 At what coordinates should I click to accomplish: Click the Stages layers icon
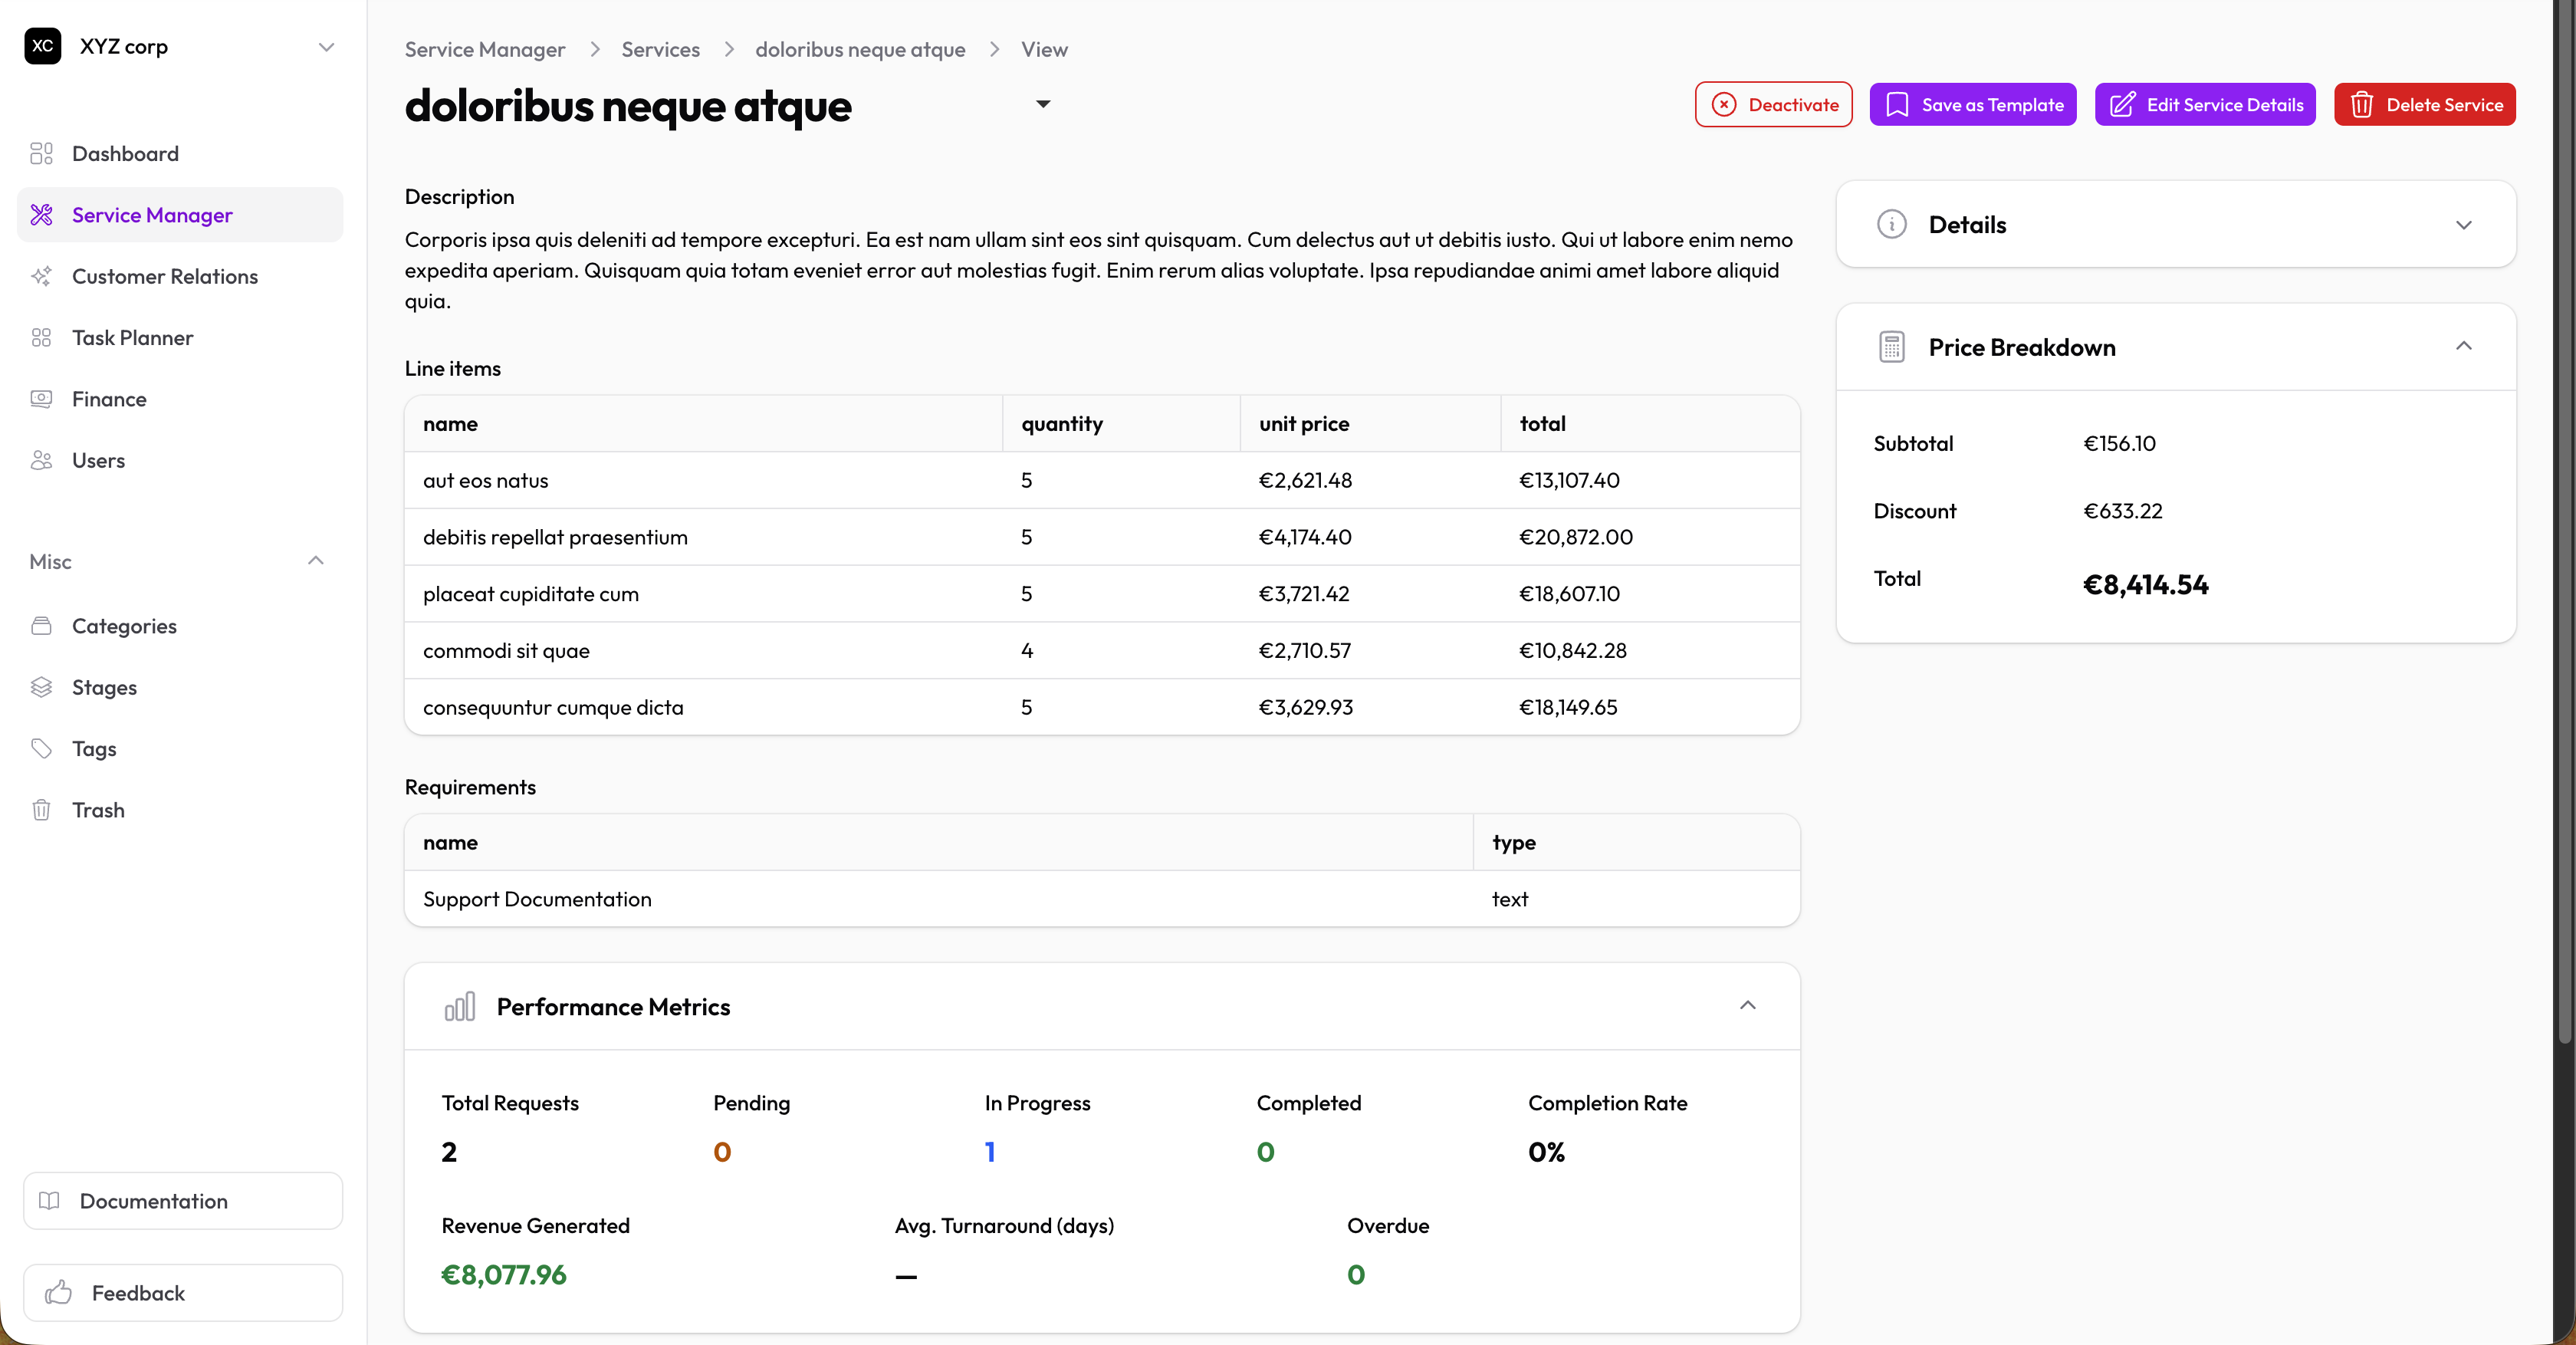tap(41, 687)
